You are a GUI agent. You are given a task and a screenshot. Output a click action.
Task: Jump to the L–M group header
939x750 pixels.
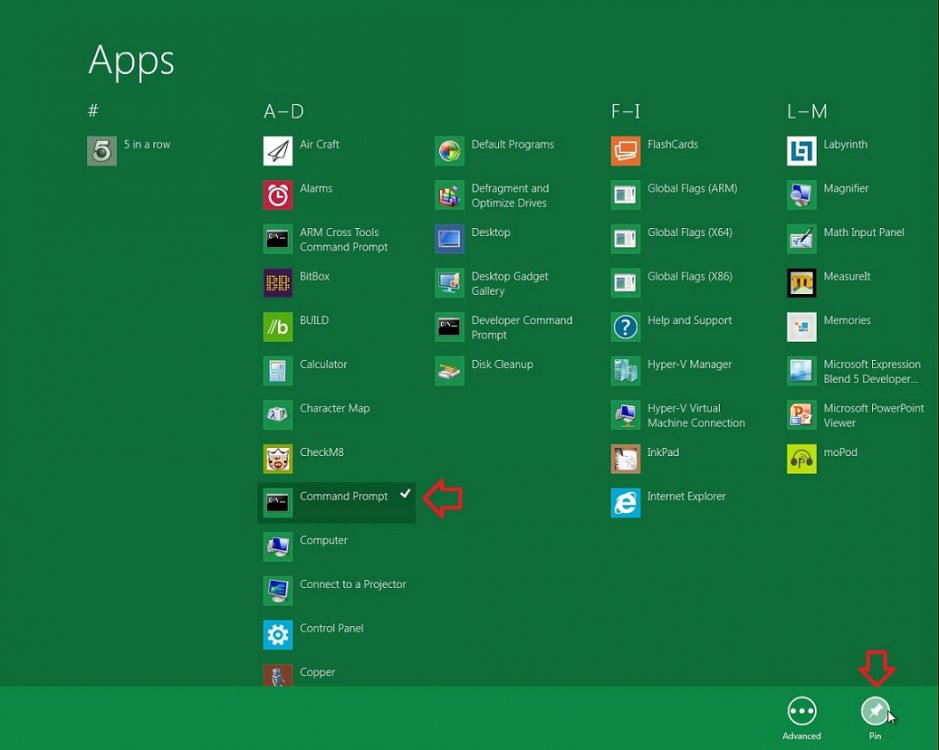[807, 111]
